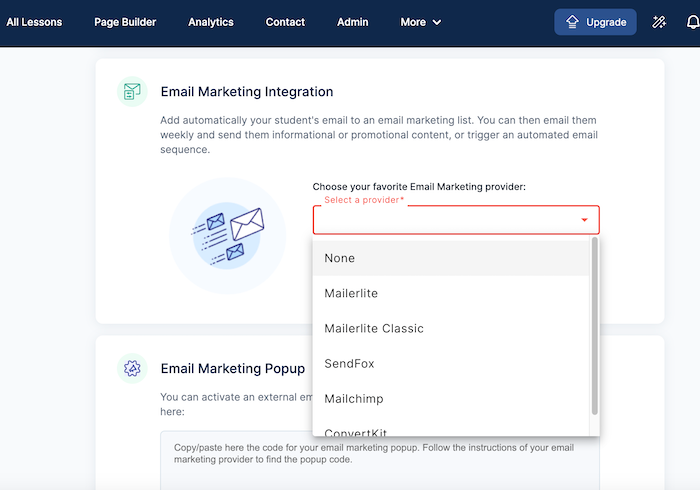Click the upgrade arrow icon in Upgrade button

point(572,22)
